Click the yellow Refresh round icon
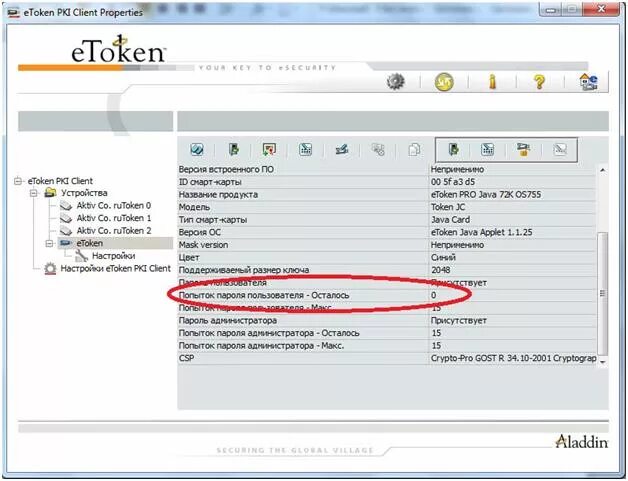The height and width of the screenshot is (481, 628). tap(444, 82)
